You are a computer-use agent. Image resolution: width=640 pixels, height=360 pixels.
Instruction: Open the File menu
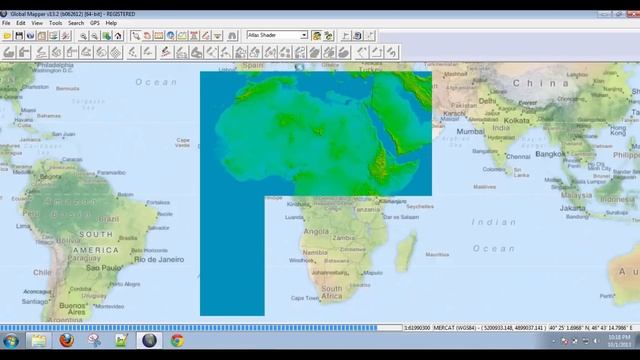pyautogui.click(x=6, y=23)
